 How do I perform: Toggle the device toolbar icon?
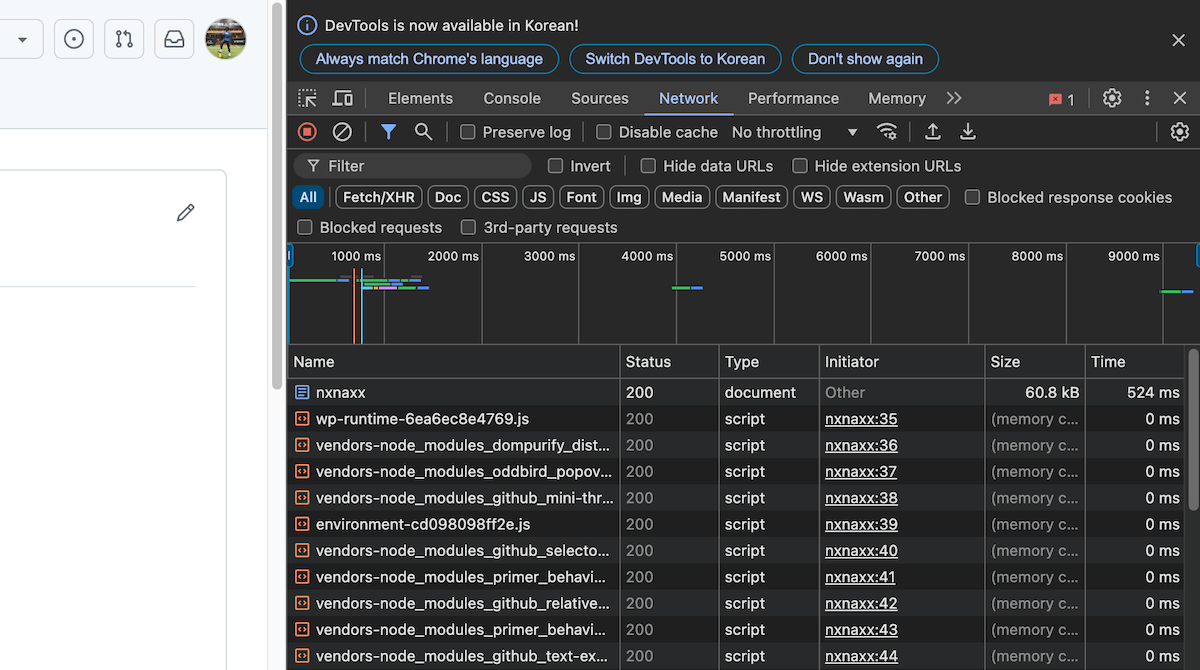click(x=342, y=98)
